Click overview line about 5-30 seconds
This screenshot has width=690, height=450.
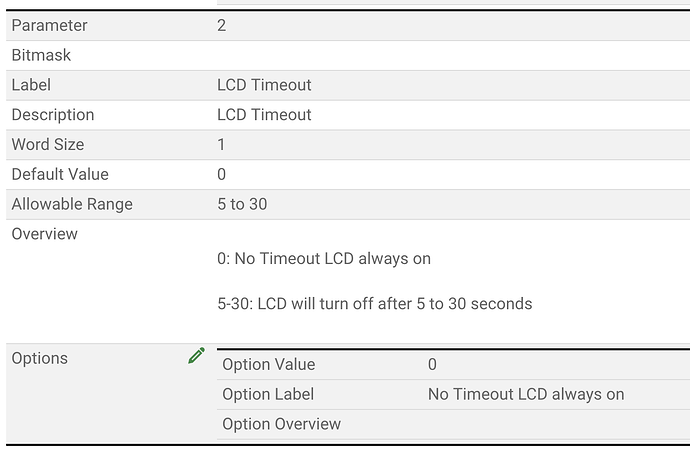[x=374, y=304]
